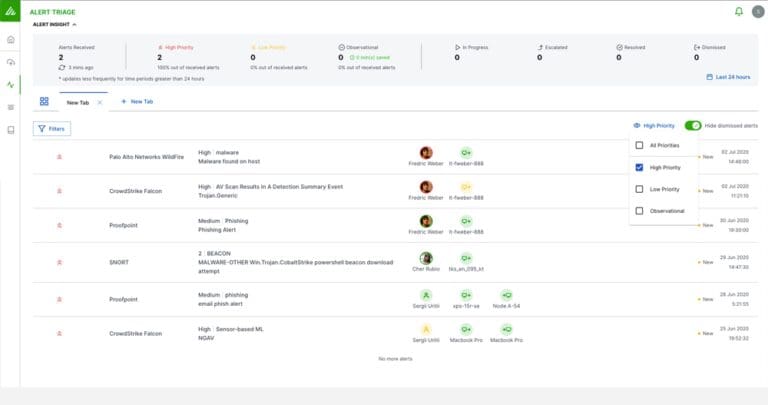The width and height of the screenshot is (768, 405).
Task: Click host icon in SNORT row
Action: pos(466,258)
